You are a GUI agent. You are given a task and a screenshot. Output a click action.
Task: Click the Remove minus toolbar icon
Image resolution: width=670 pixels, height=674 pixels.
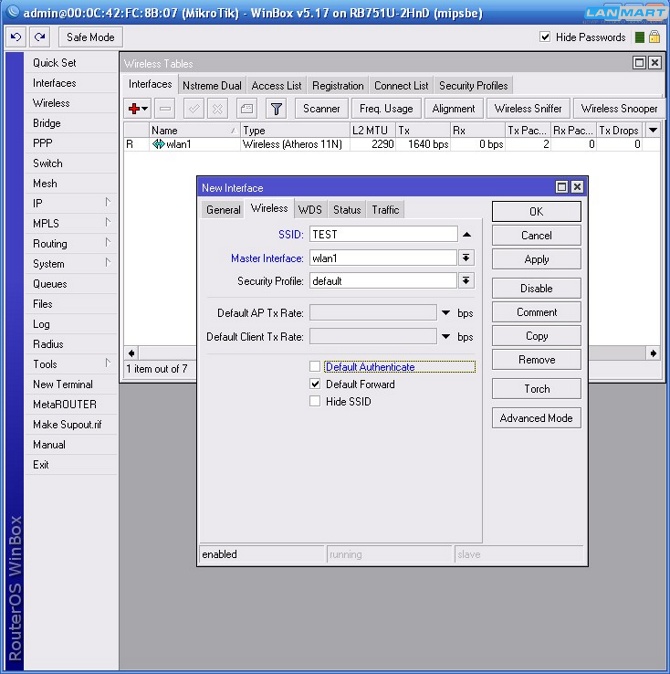[165, 109]
